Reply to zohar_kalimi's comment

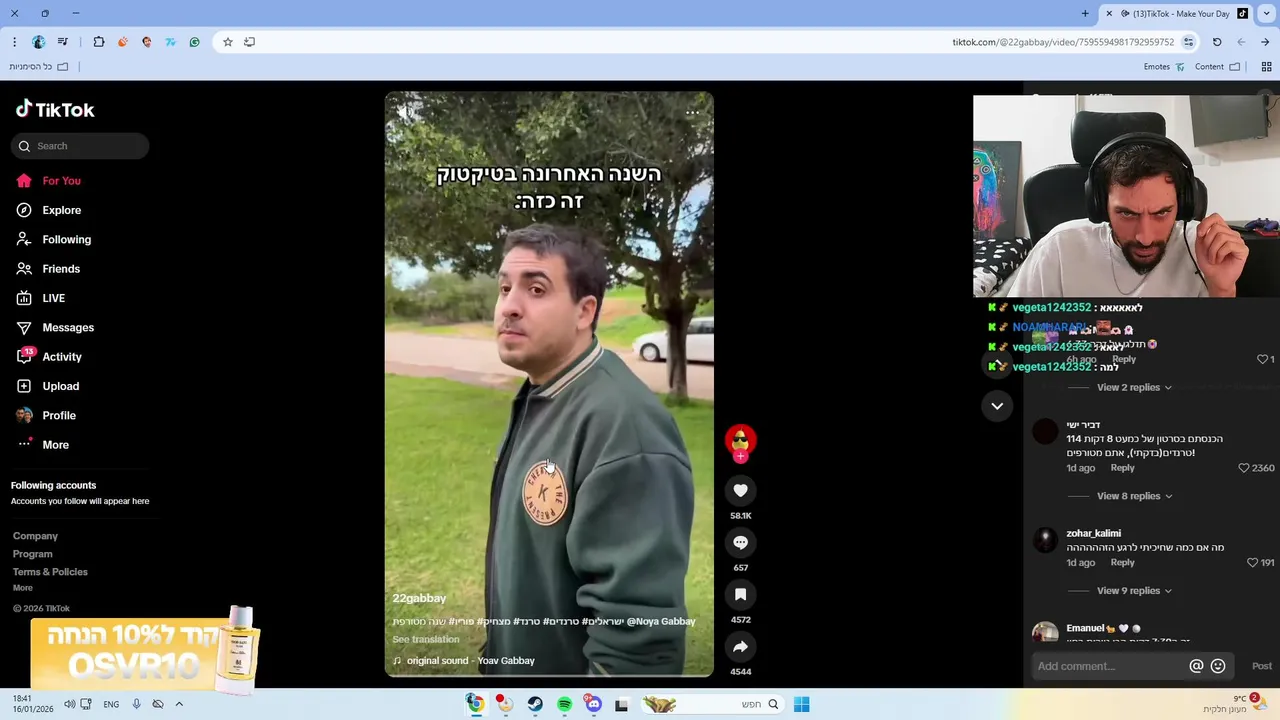click(1123, 563)
